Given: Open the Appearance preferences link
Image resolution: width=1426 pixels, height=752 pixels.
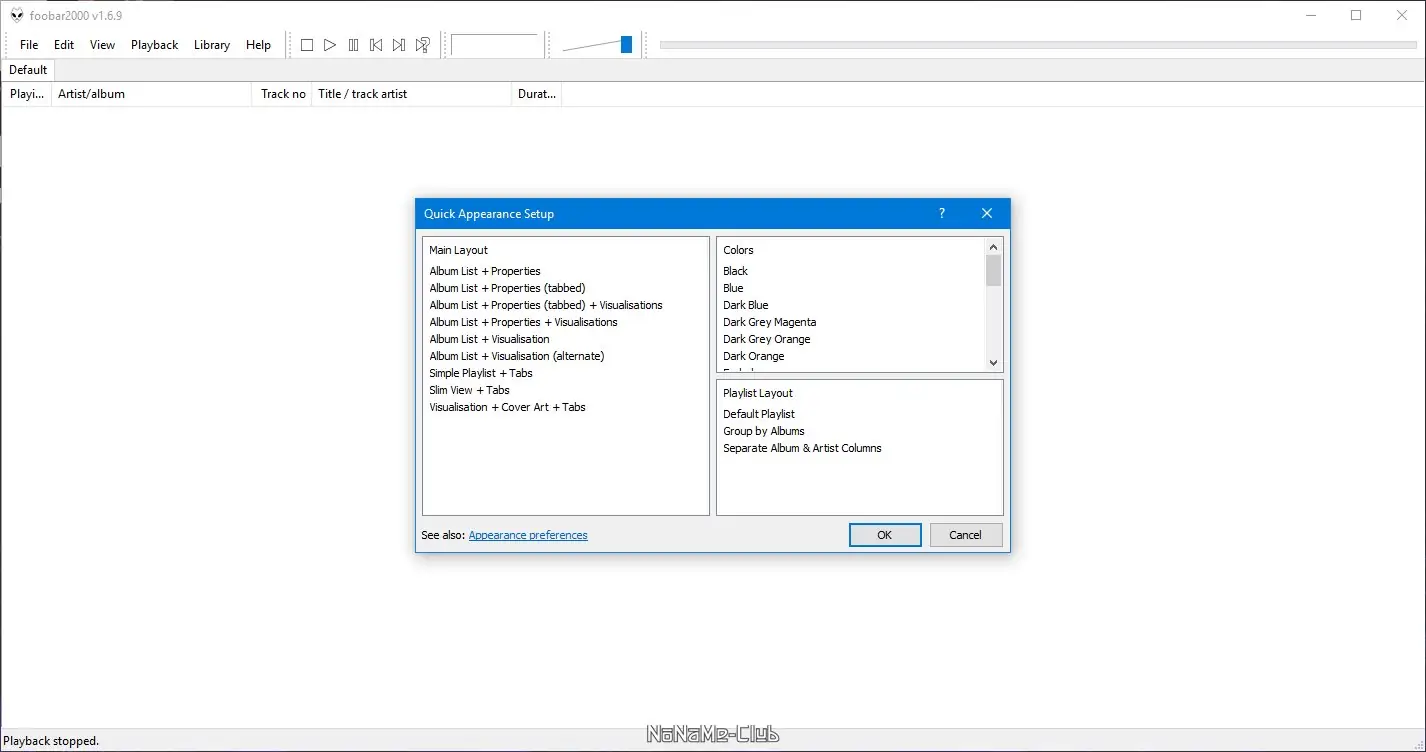Looking at the screenshot, I should click(528, 535).
